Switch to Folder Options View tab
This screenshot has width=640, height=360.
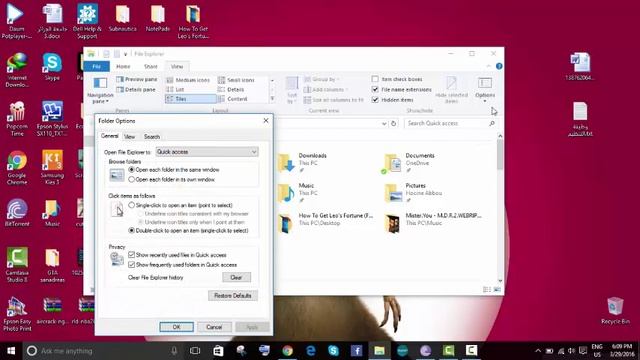click(x=130, y=137)
